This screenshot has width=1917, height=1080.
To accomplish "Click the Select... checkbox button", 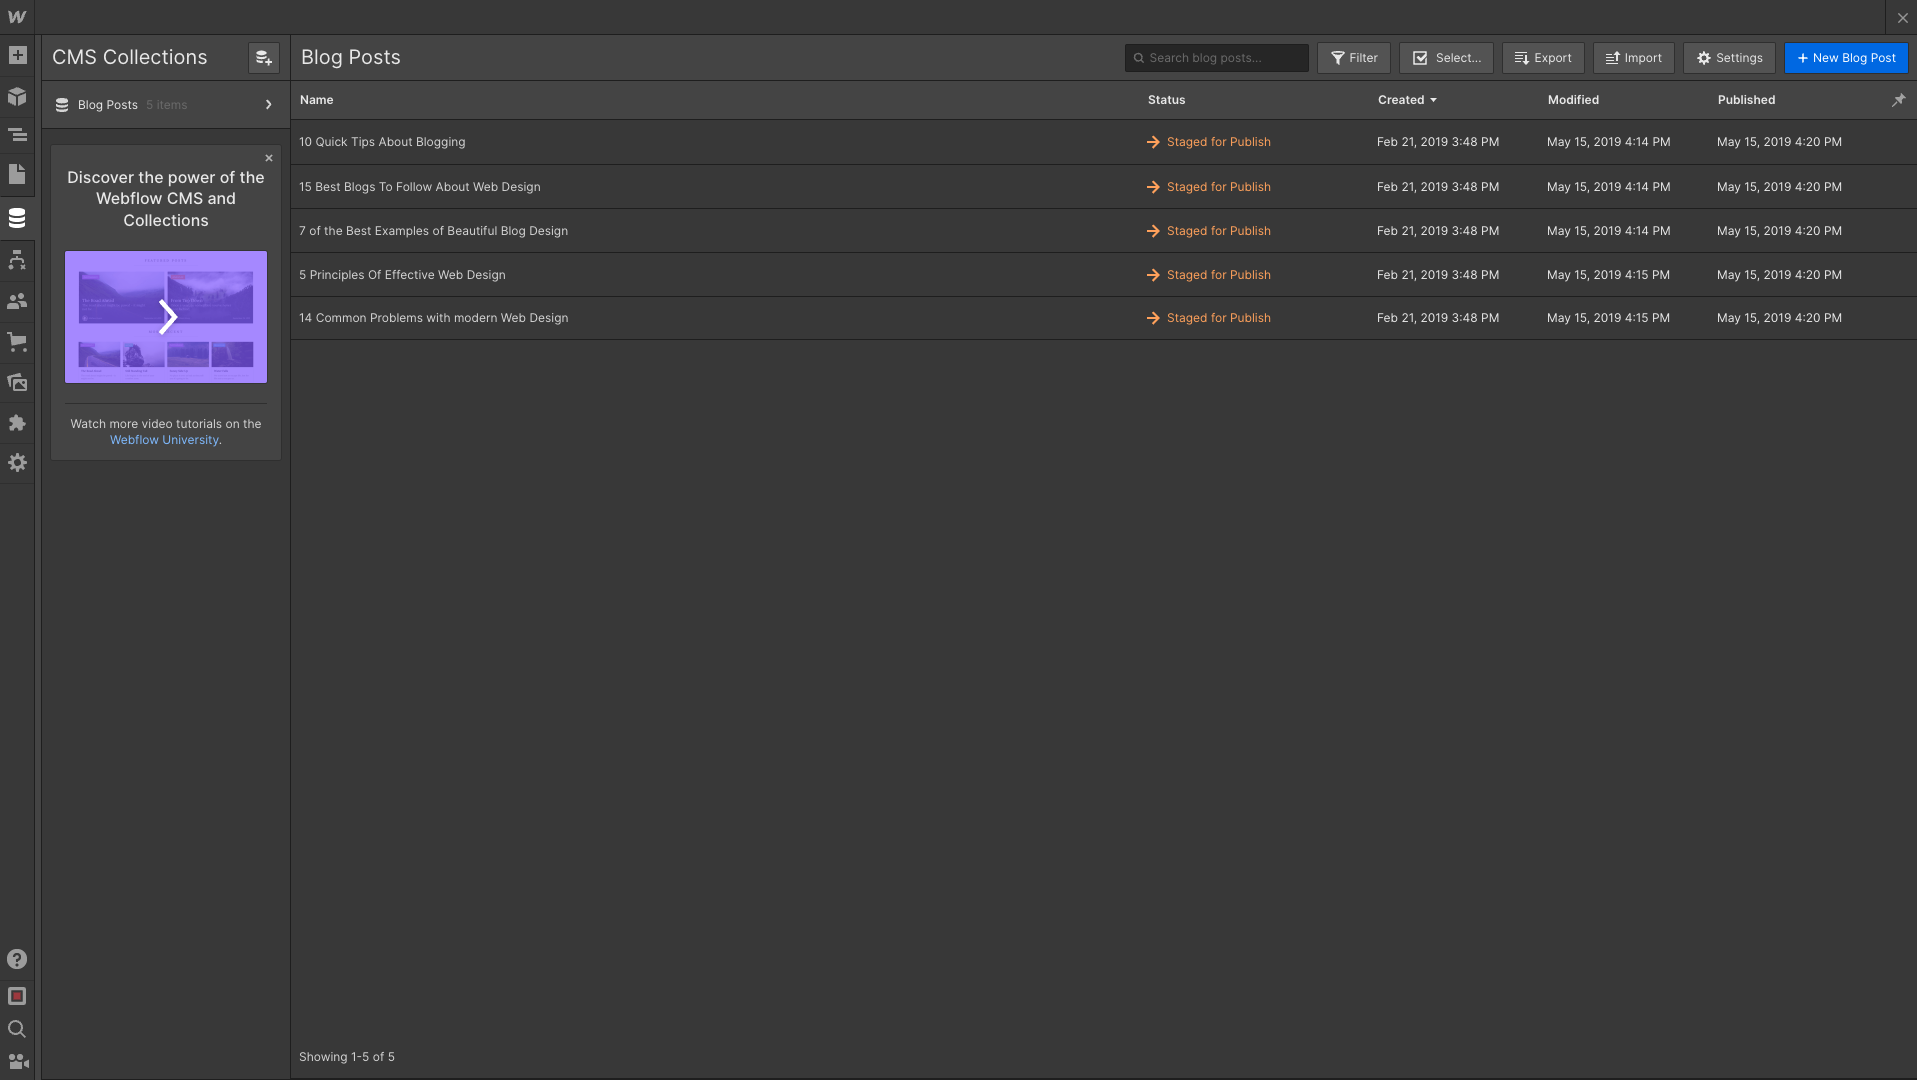I will (x=1446, y=58).
